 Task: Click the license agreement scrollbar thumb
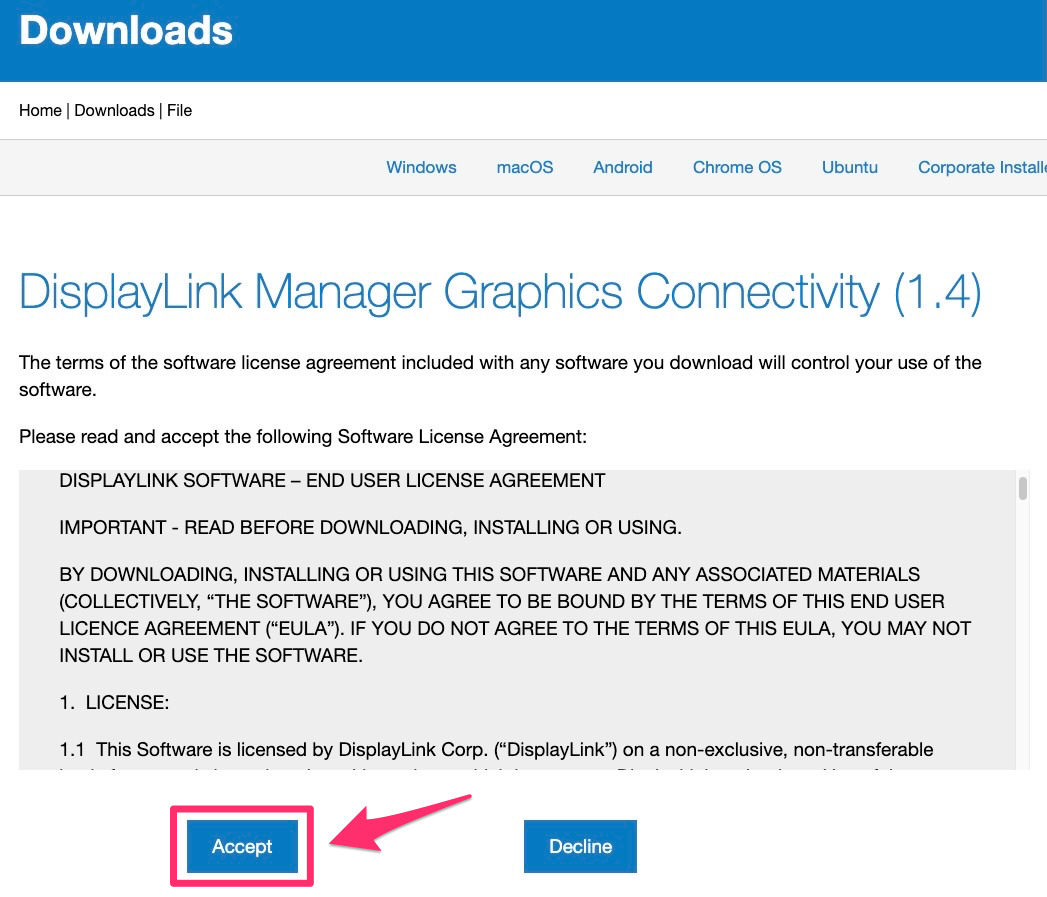[x=1023, y=488]
